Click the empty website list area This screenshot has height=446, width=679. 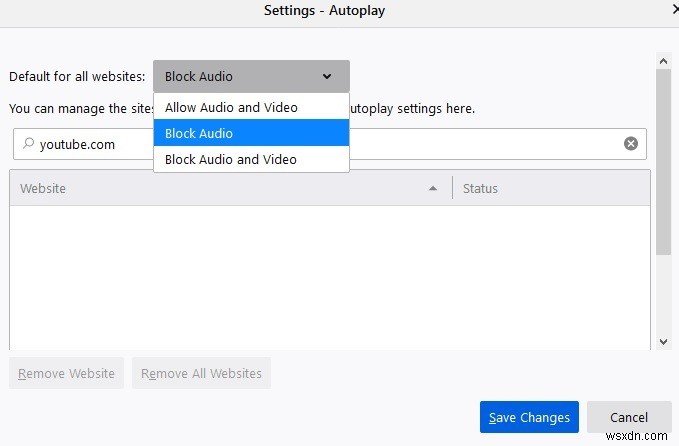330,275
